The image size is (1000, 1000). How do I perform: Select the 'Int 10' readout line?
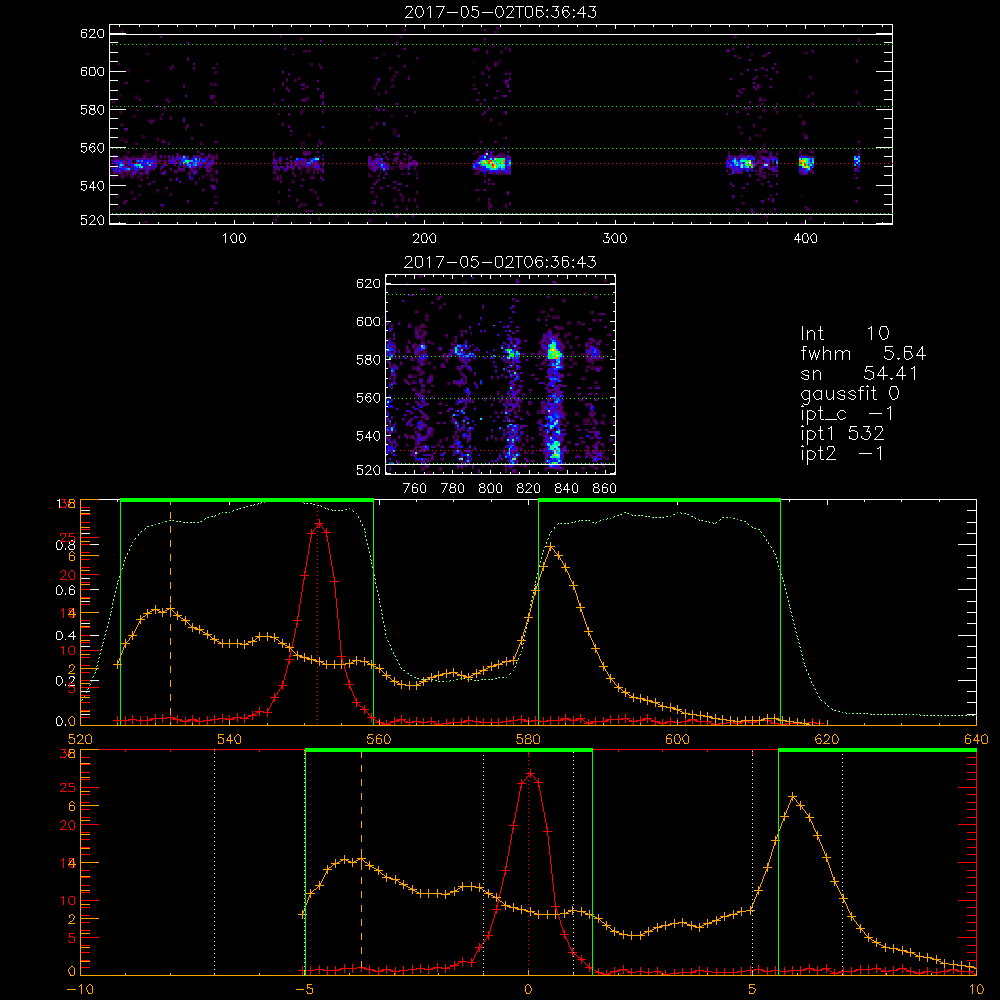pyautogui.click(x=845, y=334)
